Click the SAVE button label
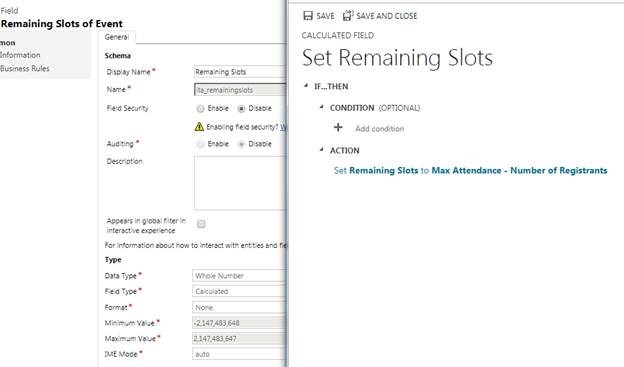The height and width of the screenshot is (367, 624). pyautogui.click(x=325, y=16)
